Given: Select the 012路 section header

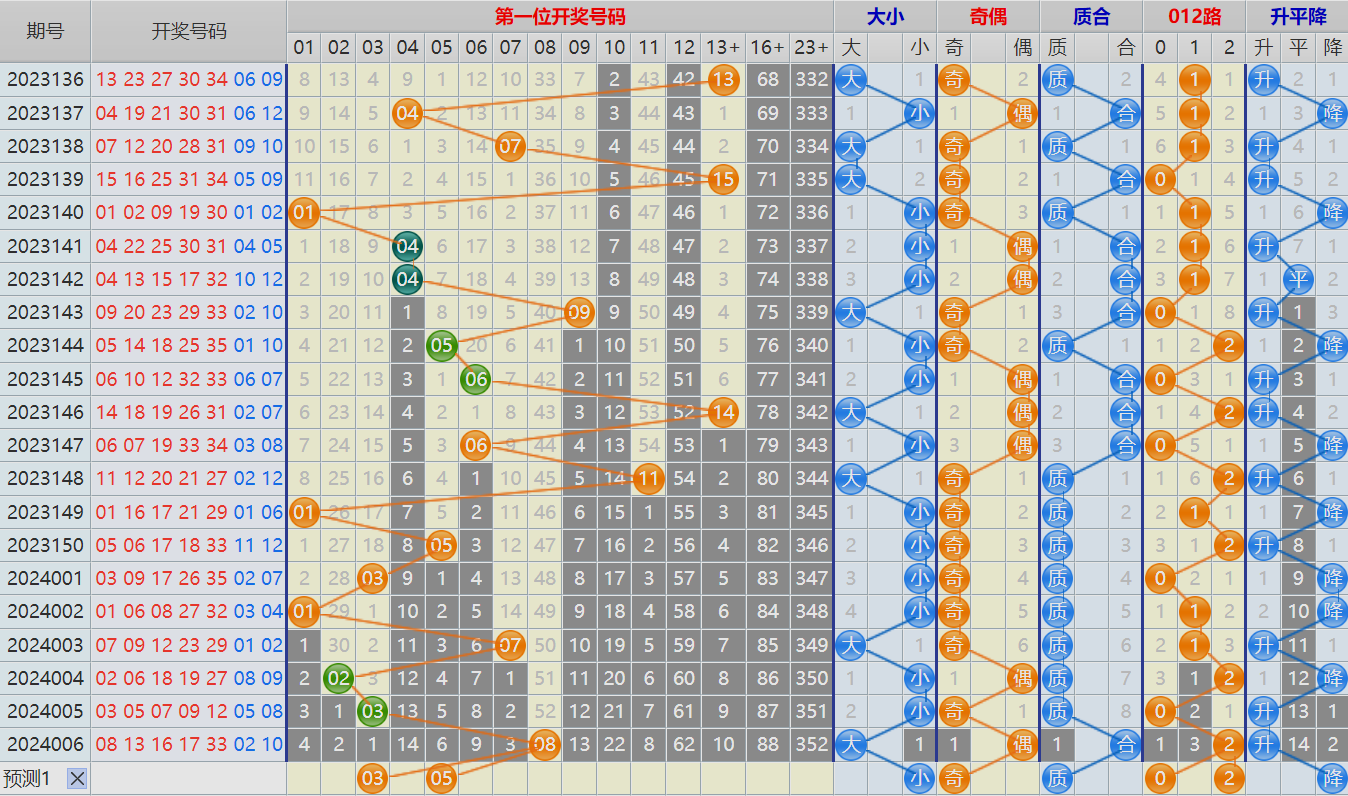Looking at the screenshot, I should [1194, 16].
